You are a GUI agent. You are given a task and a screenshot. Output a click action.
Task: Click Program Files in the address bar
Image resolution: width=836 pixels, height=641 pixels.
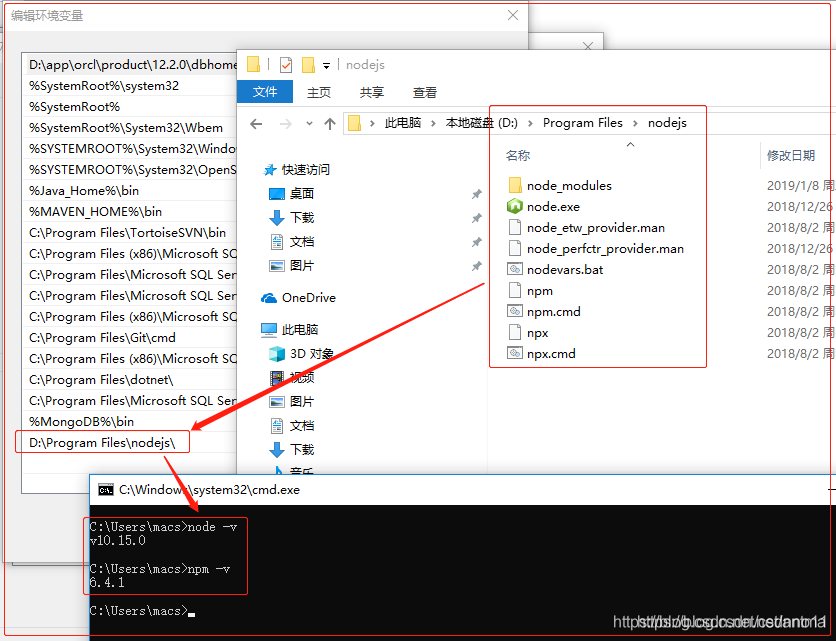pos(583,123)
